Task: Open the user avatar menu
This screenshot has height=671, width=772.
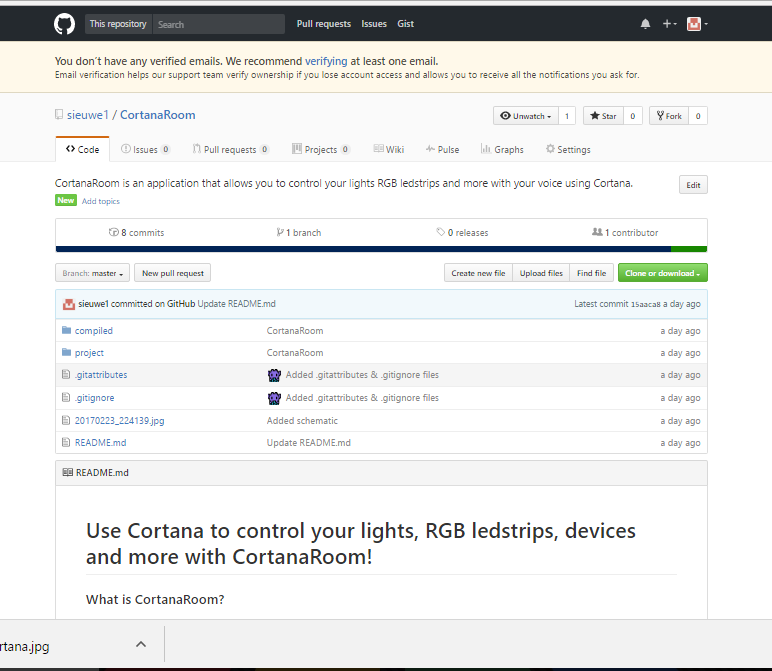Action: (x=697, y=24)
